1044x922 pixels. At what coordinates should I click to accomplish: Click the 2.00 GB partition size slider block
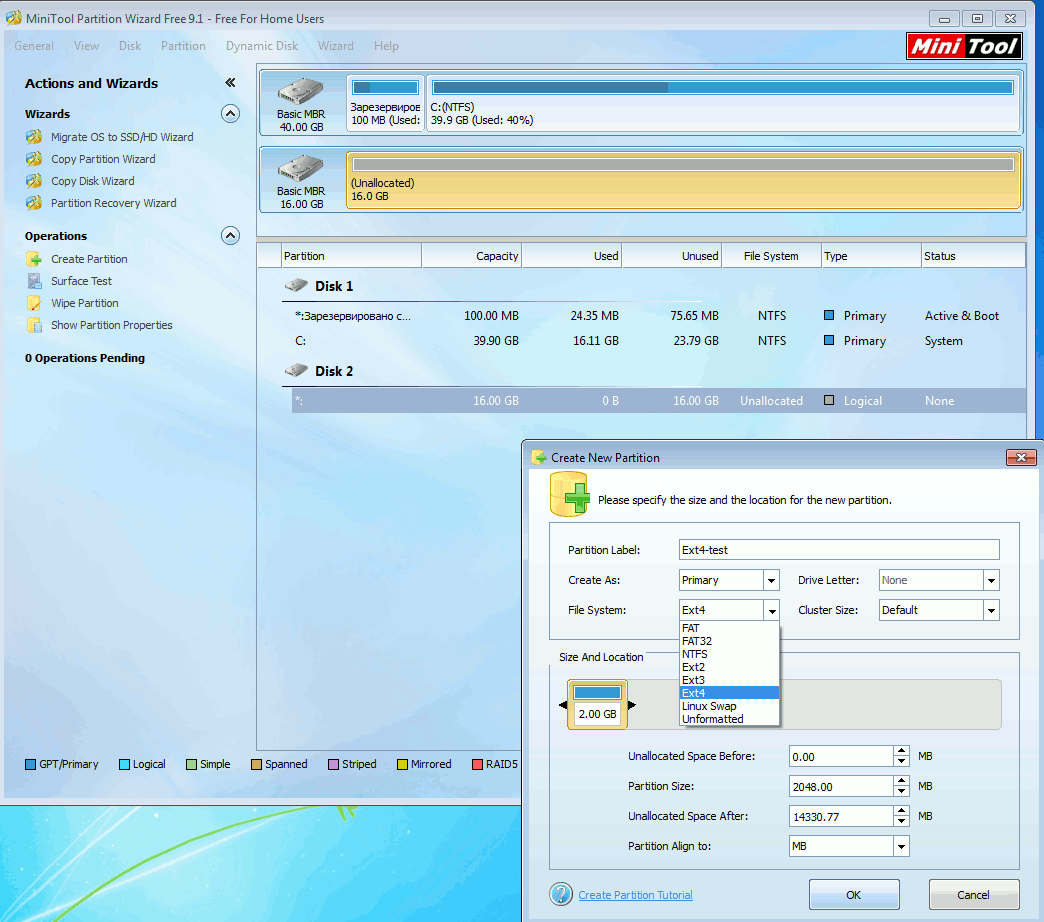tap(597, 705)
